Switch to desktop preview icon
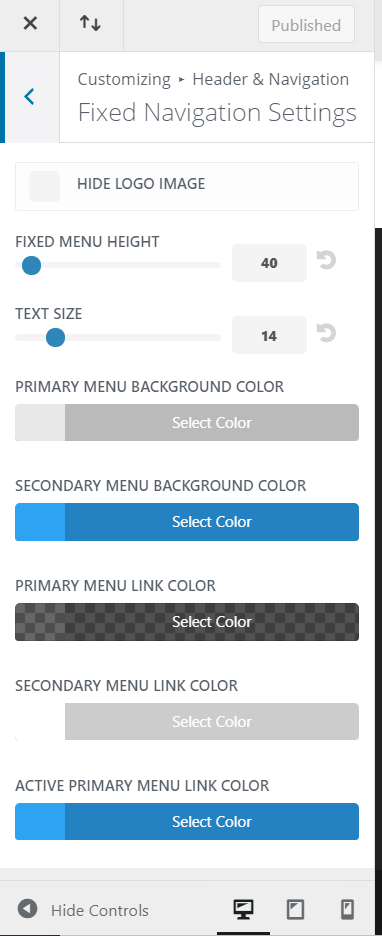 point(243,909)
